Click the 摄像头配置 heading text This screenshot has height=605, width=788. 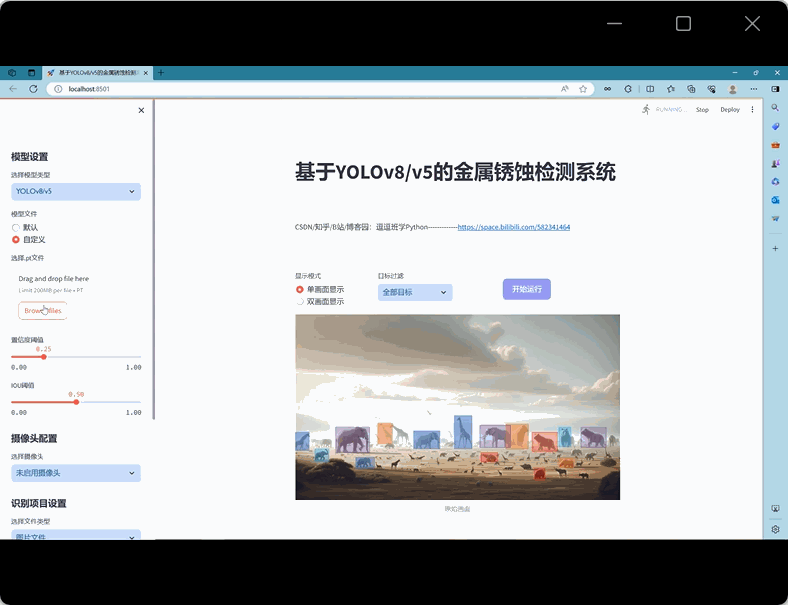click(34, 438)
